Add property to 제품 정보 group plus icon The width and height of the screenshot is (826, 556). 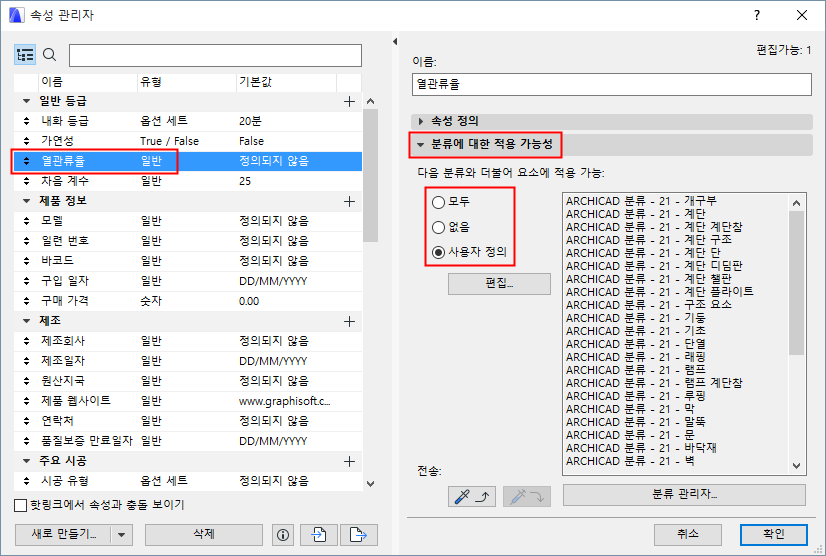click(x=349, y=201)
